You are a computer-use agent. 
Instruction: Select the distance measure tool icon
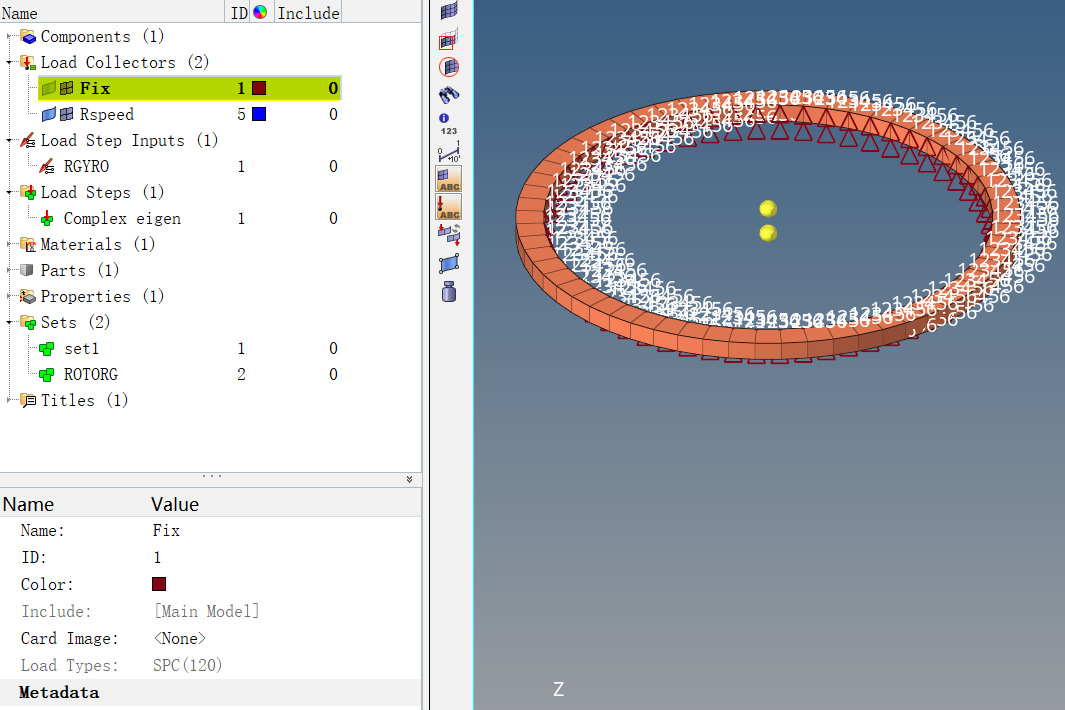(x=449, y=152)
